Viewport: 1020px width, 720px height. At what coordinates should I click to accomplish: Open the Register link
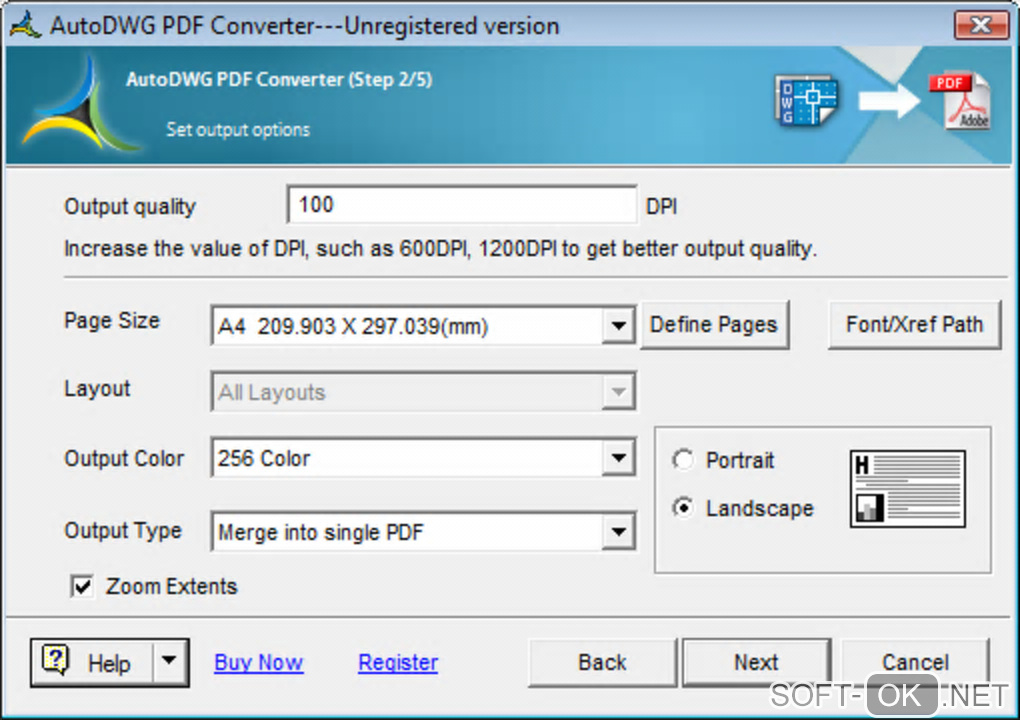point(398,663)
